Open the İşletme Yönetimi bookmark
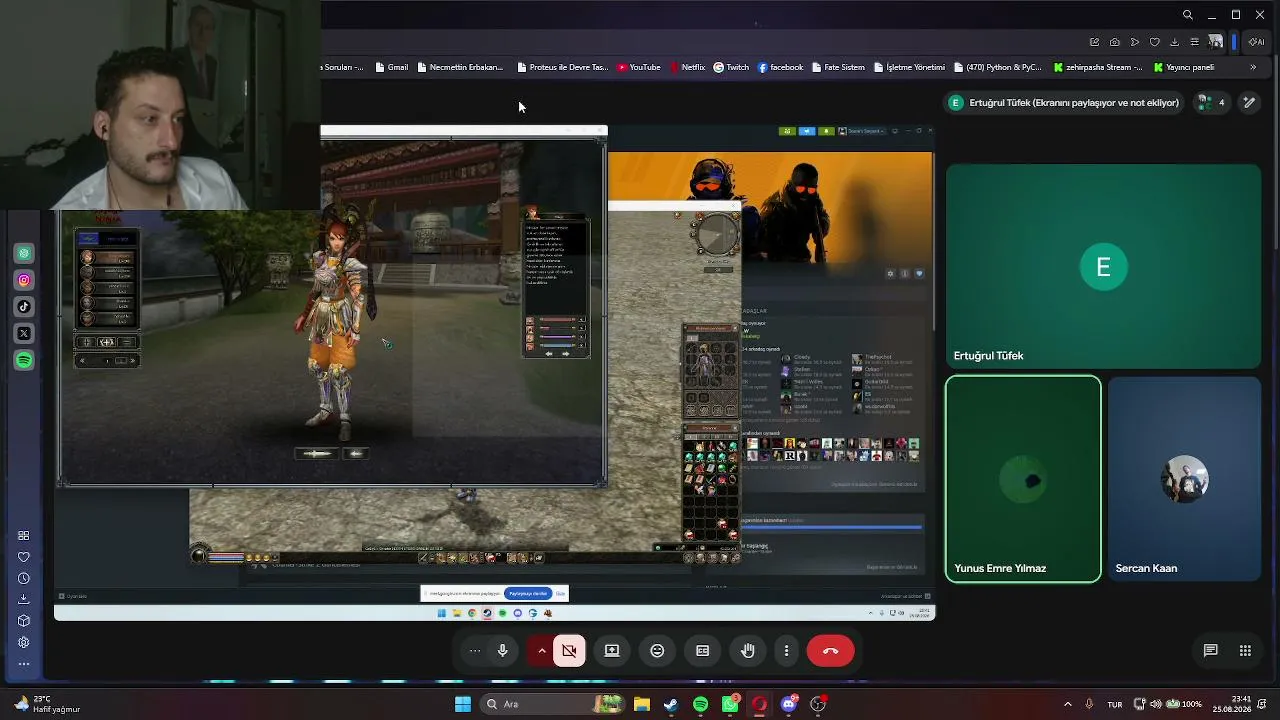This screenshot has height=720, width=1280. click(909, 67)
